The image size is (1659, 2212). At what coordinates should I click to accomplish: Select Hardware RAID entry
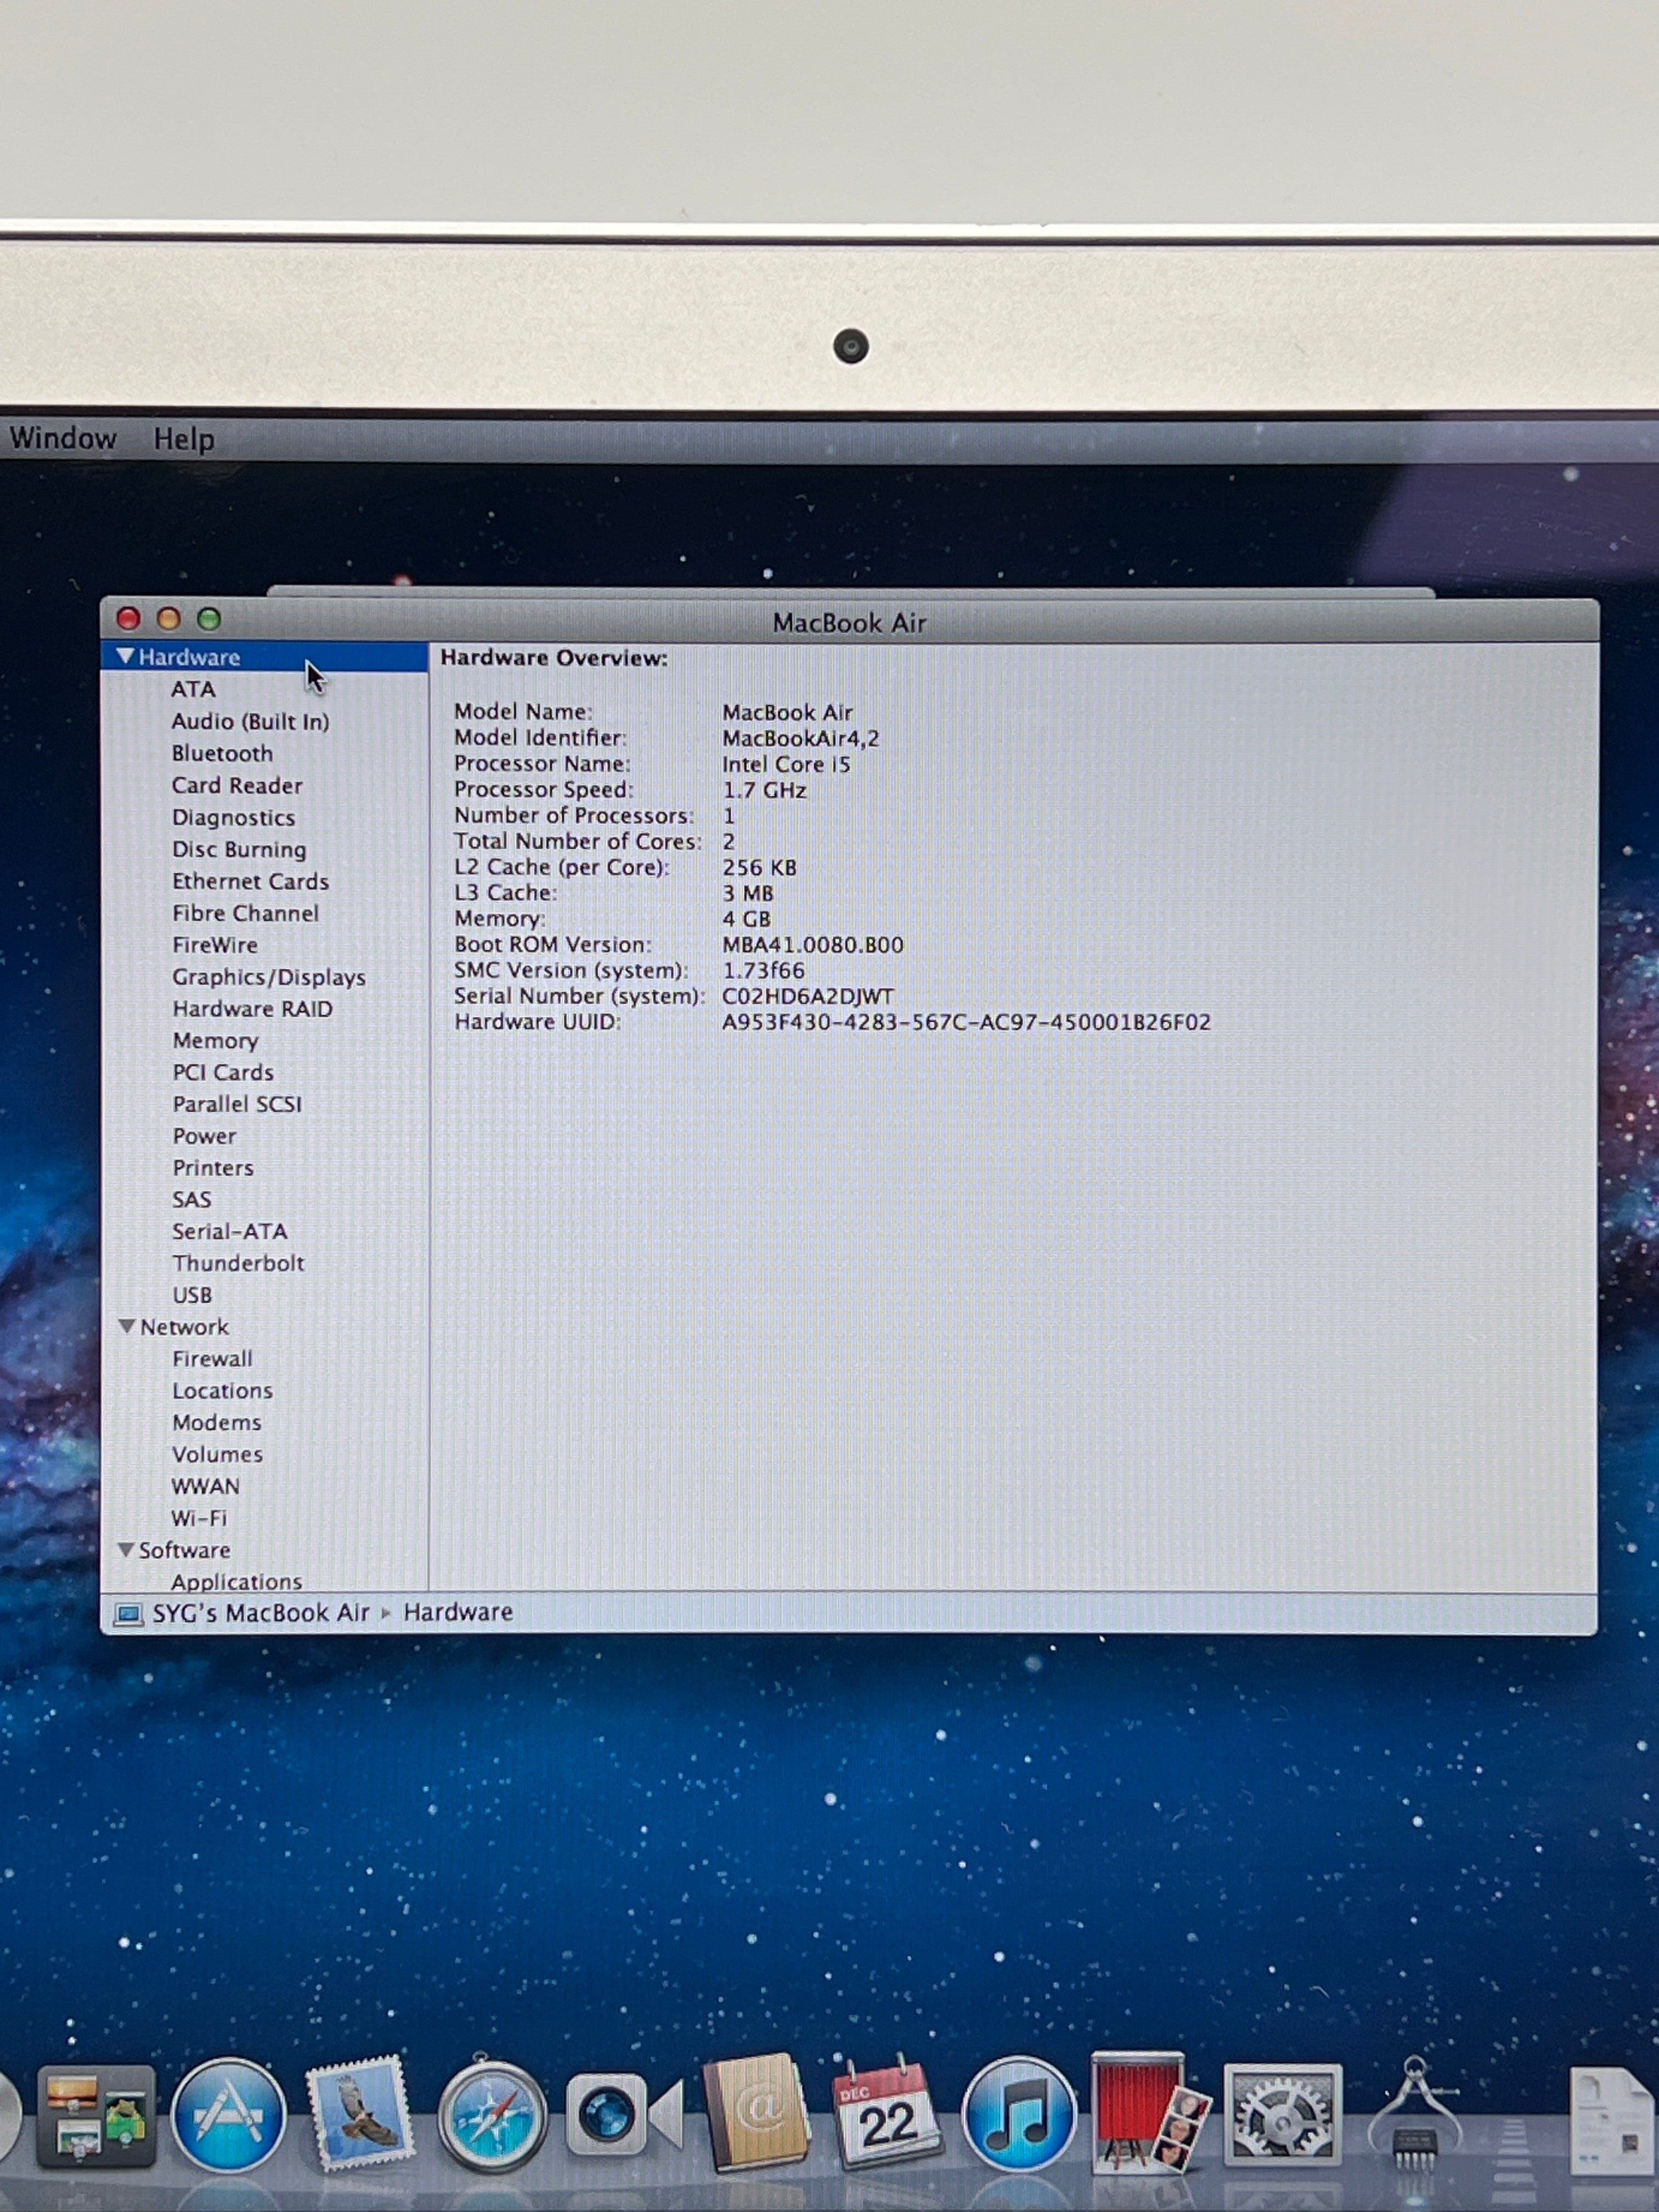252,1008
